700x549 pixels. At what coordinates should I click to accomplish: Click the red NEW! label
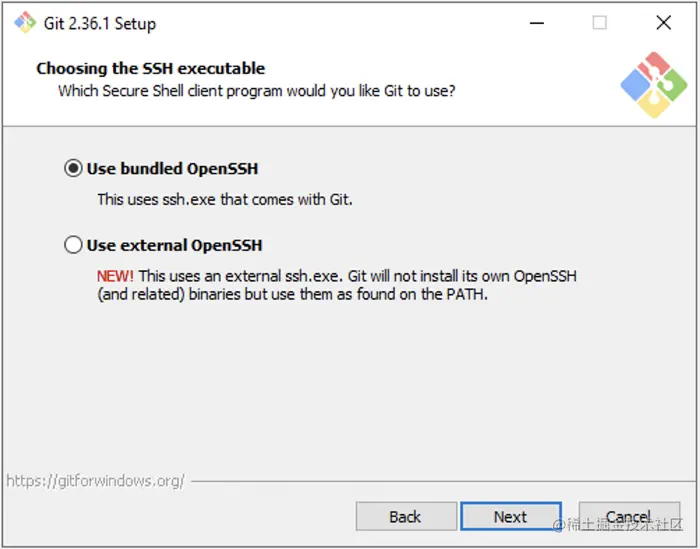click(x=115, y=276)
